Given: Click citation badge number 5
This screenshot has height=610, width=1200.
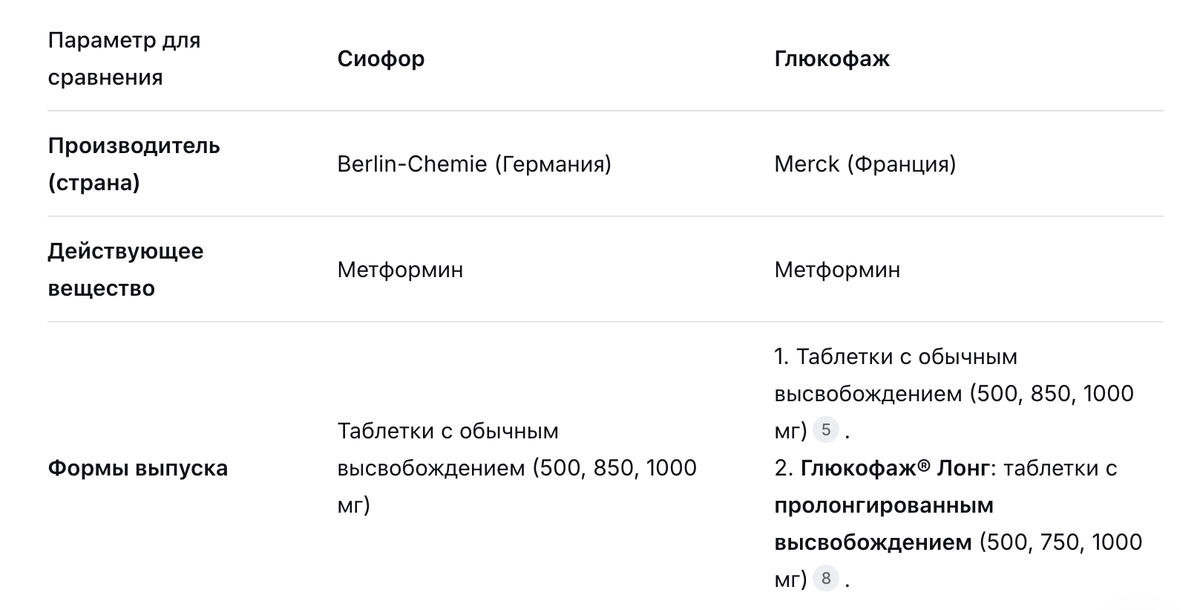Looking at the screenshot, I should (825, 431).
